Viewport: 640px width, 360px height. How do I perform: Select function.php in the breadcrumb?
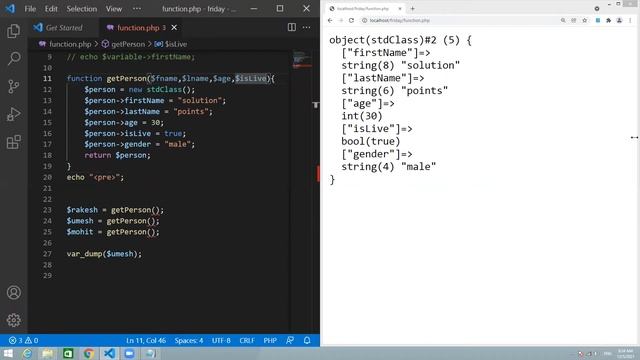pyautogui.click(x=70, y=44)
